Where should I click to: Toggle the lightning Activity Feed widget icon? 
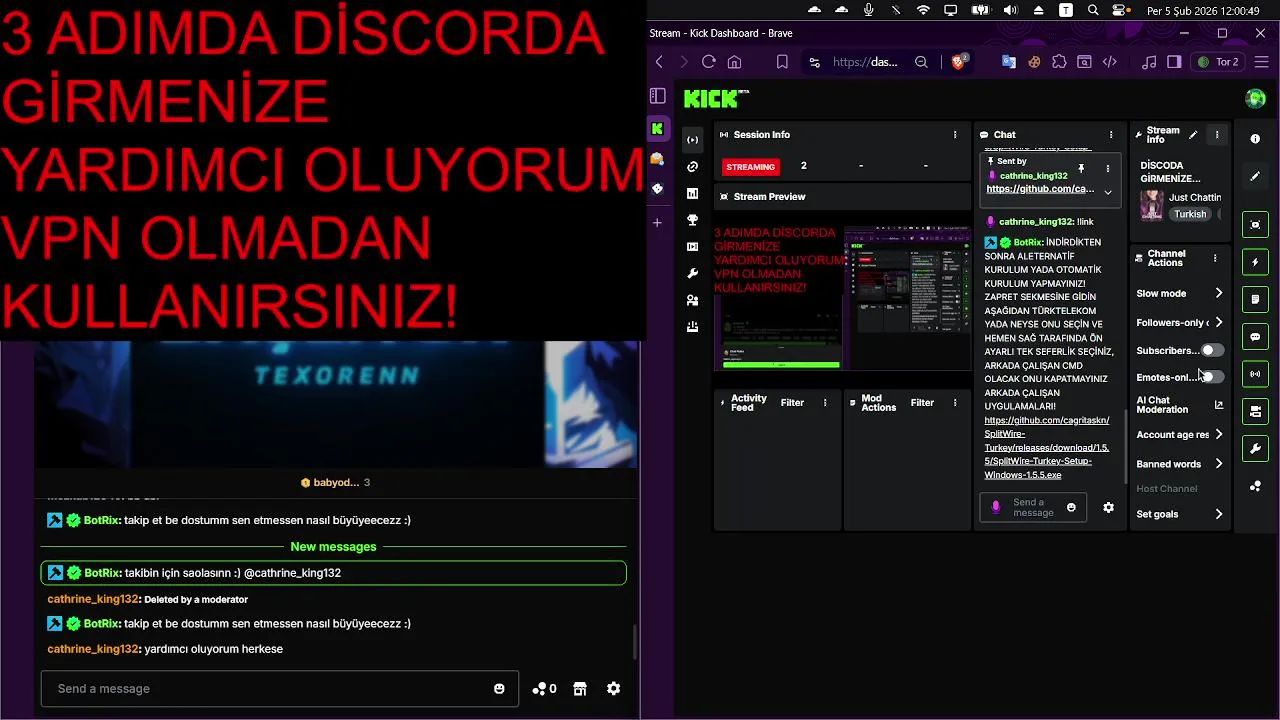1255,262
